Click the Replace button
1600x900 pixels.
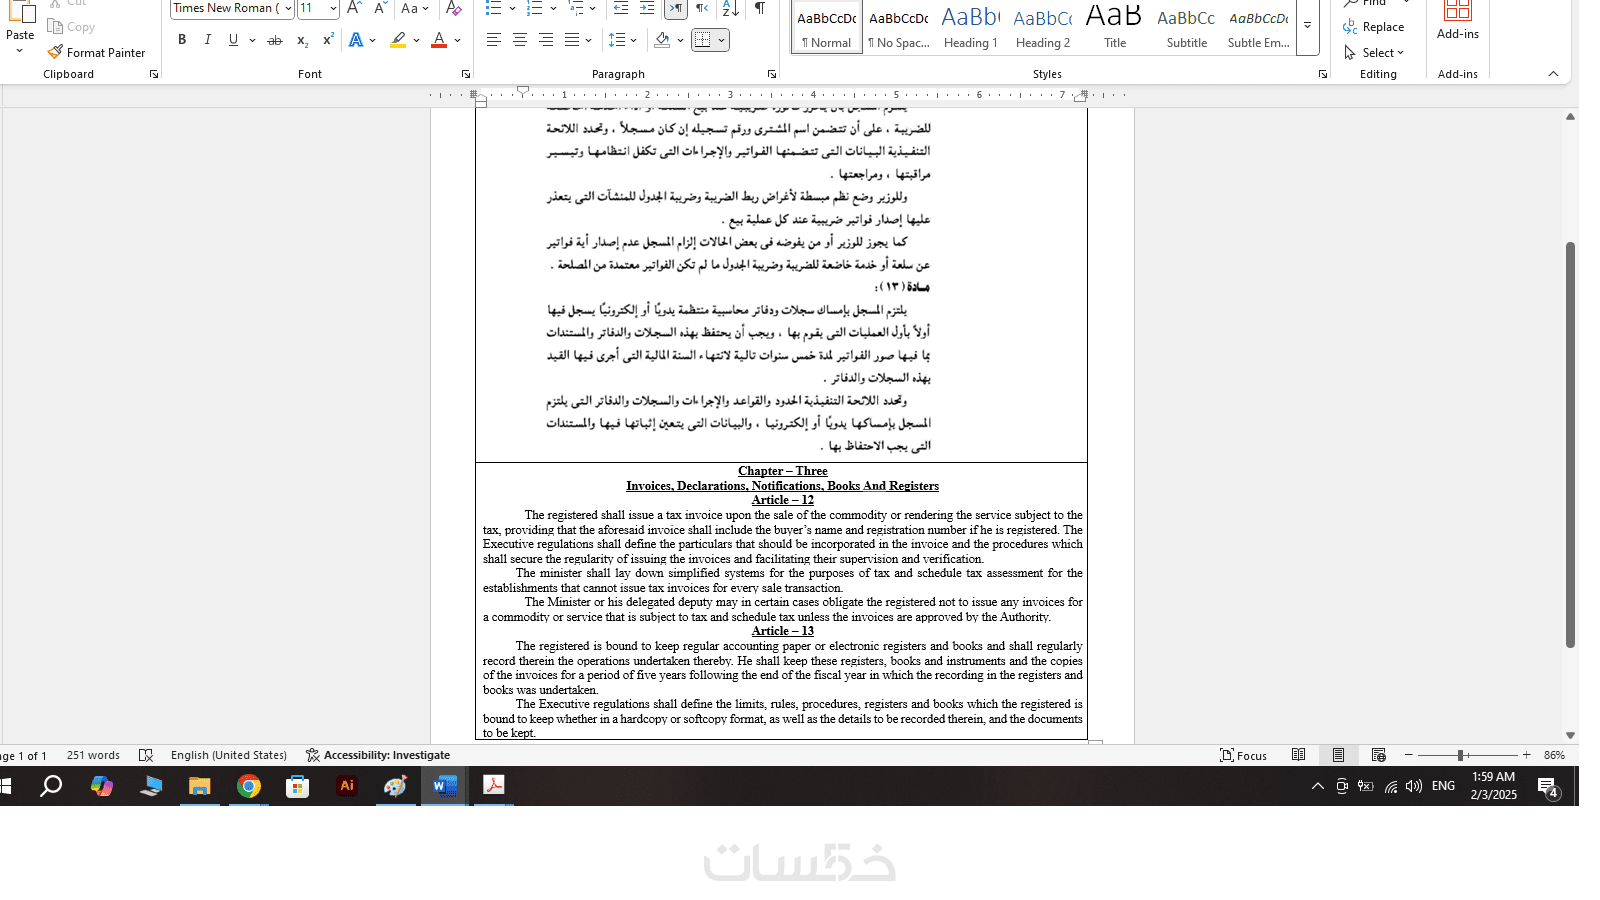(x=1374, y=27)
